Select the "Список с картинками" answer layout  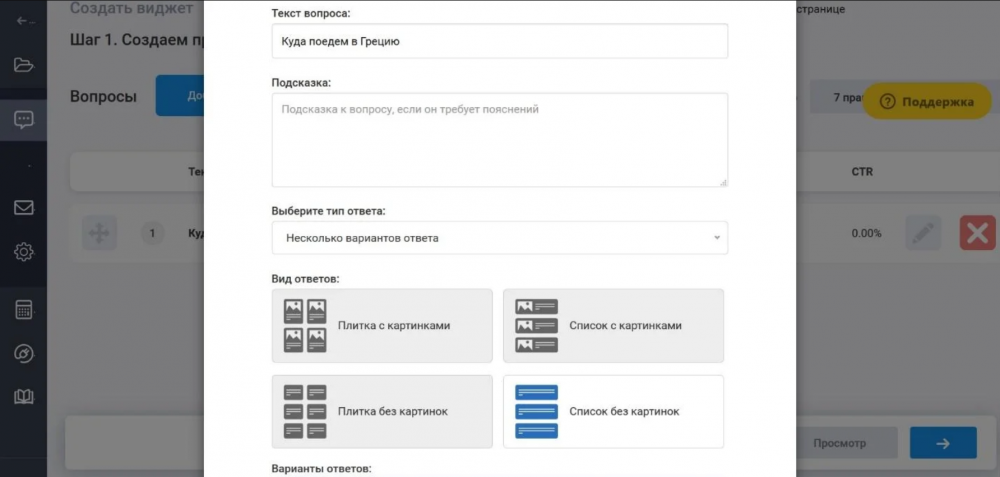(x=614, y=326)
